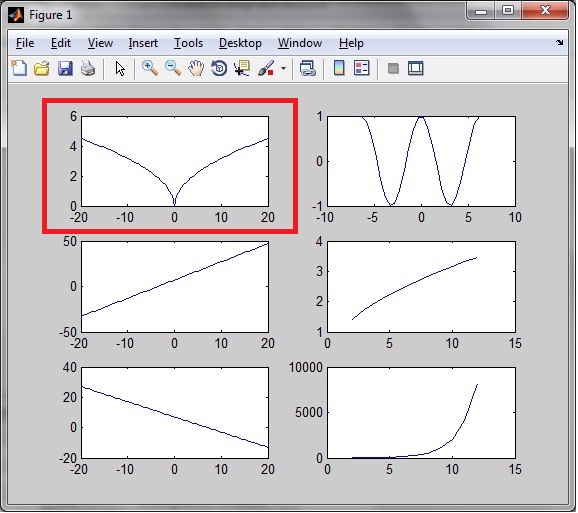Click the Figure 1 window title text

click(x=51, y=15)
